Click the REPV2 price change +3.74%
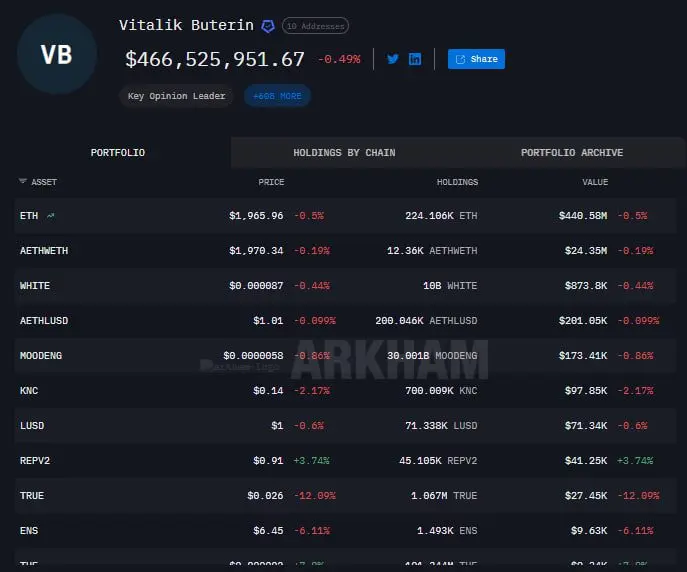 tap(312, 461)
